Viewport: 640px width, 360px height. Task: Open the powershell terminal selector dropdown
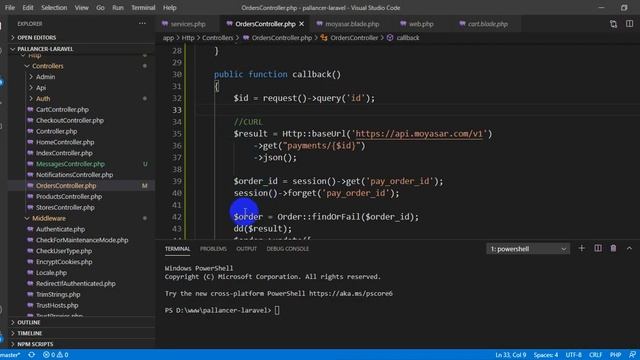point(528,249)
